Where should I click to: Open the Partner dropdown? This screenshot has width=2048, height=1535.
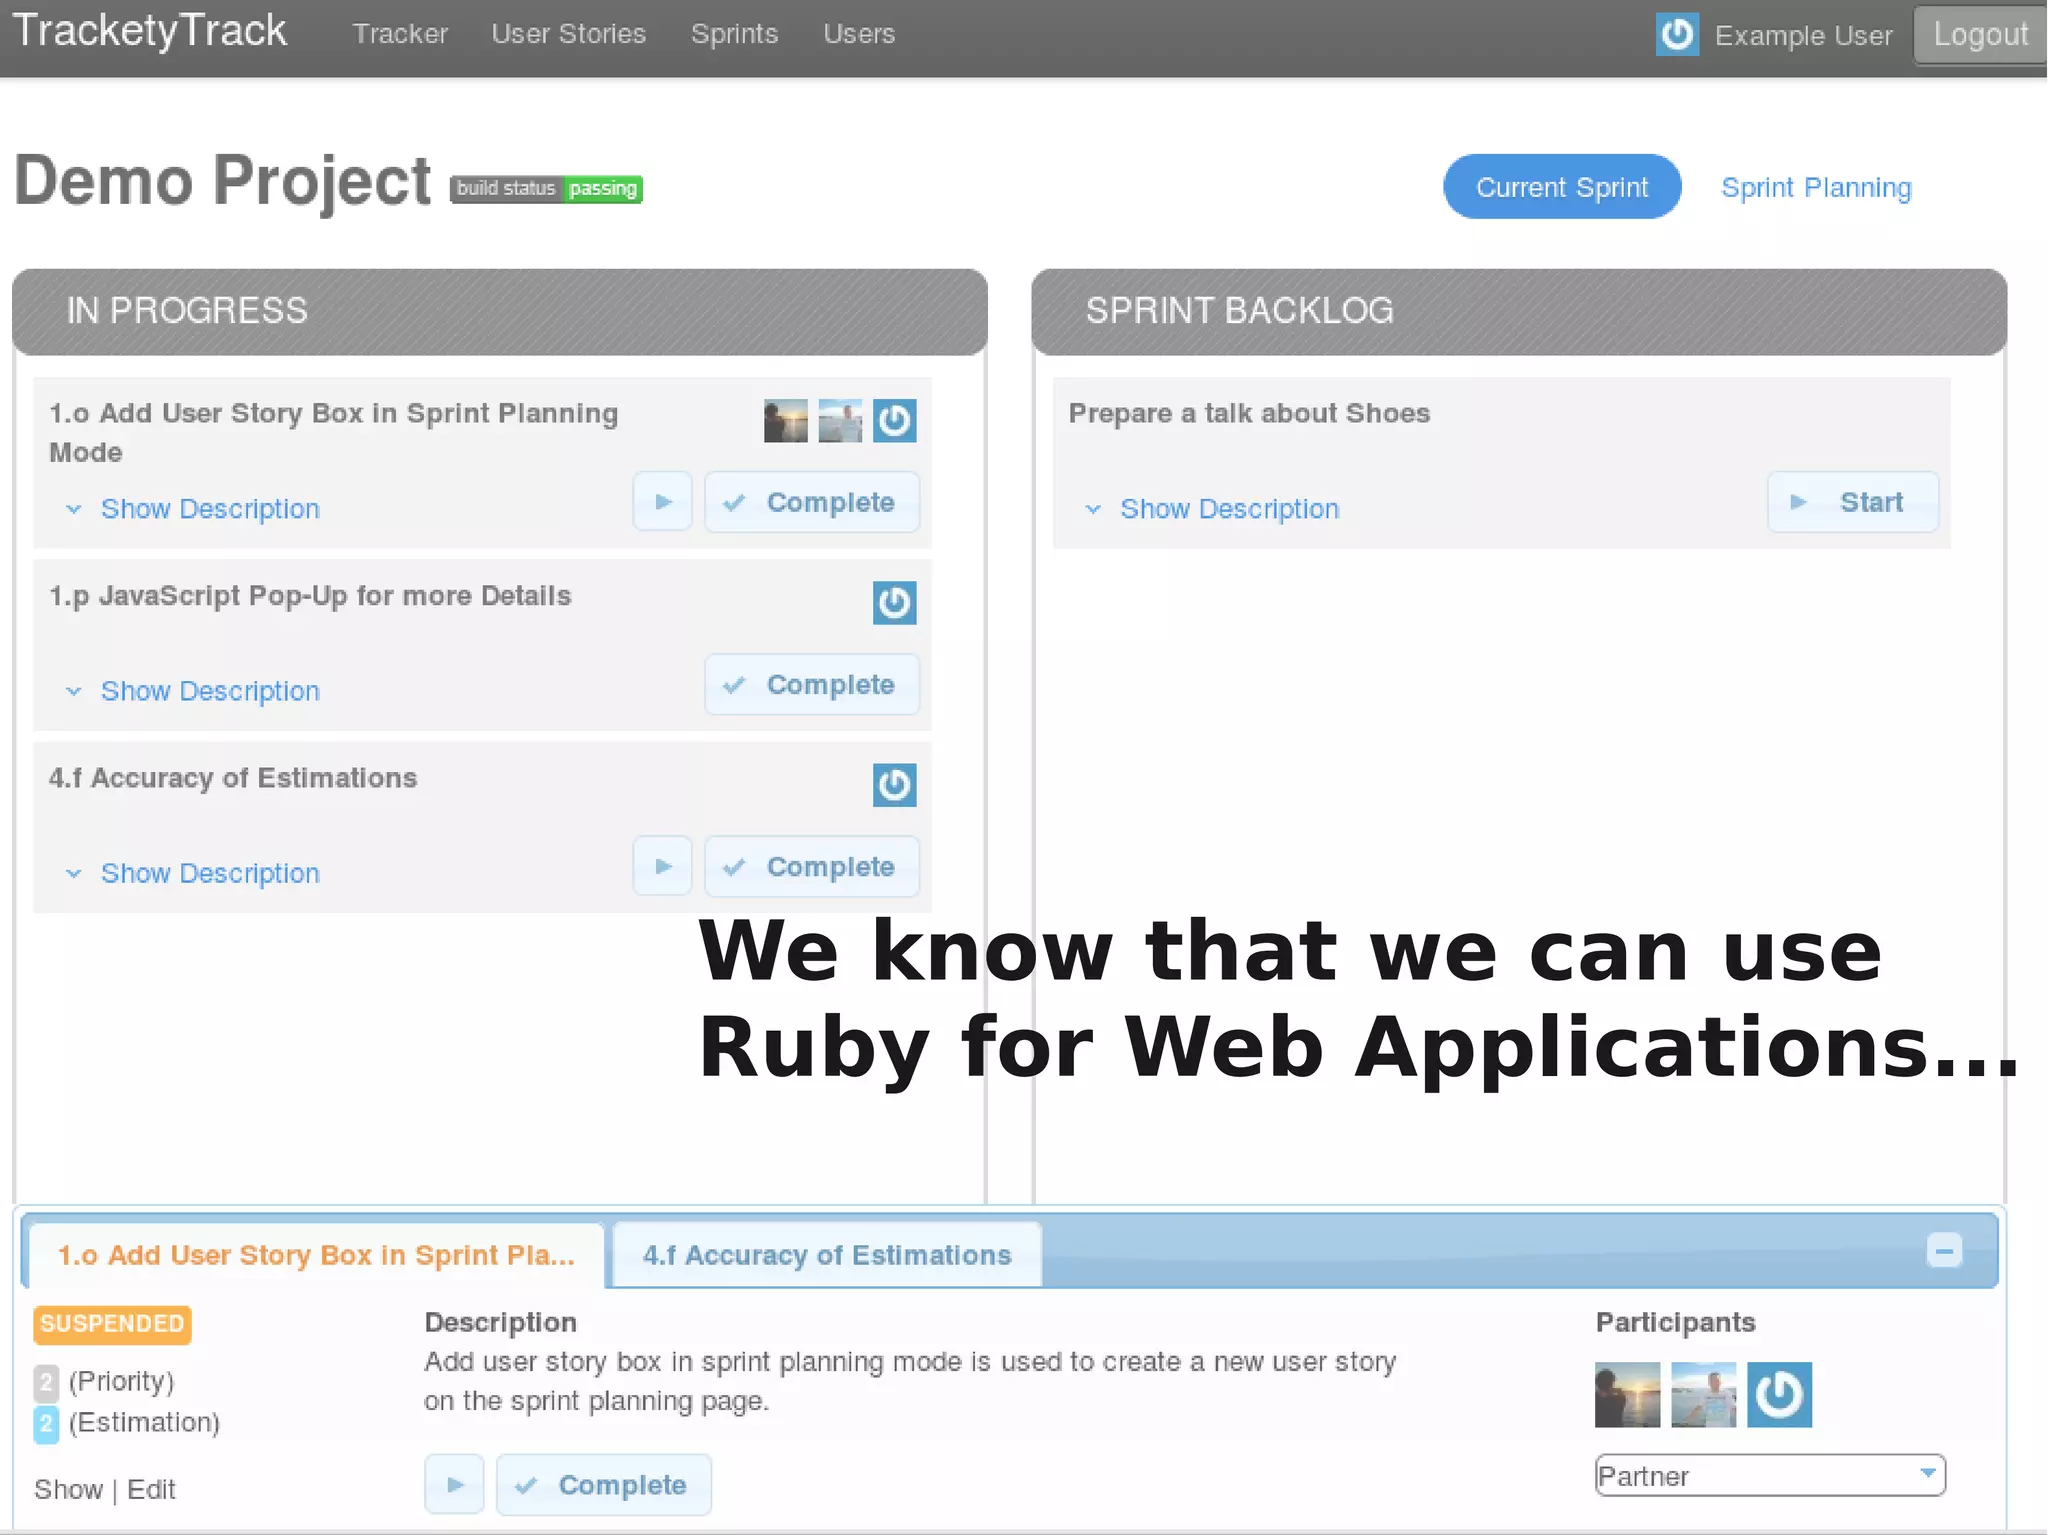[x=1770, y=1476]
